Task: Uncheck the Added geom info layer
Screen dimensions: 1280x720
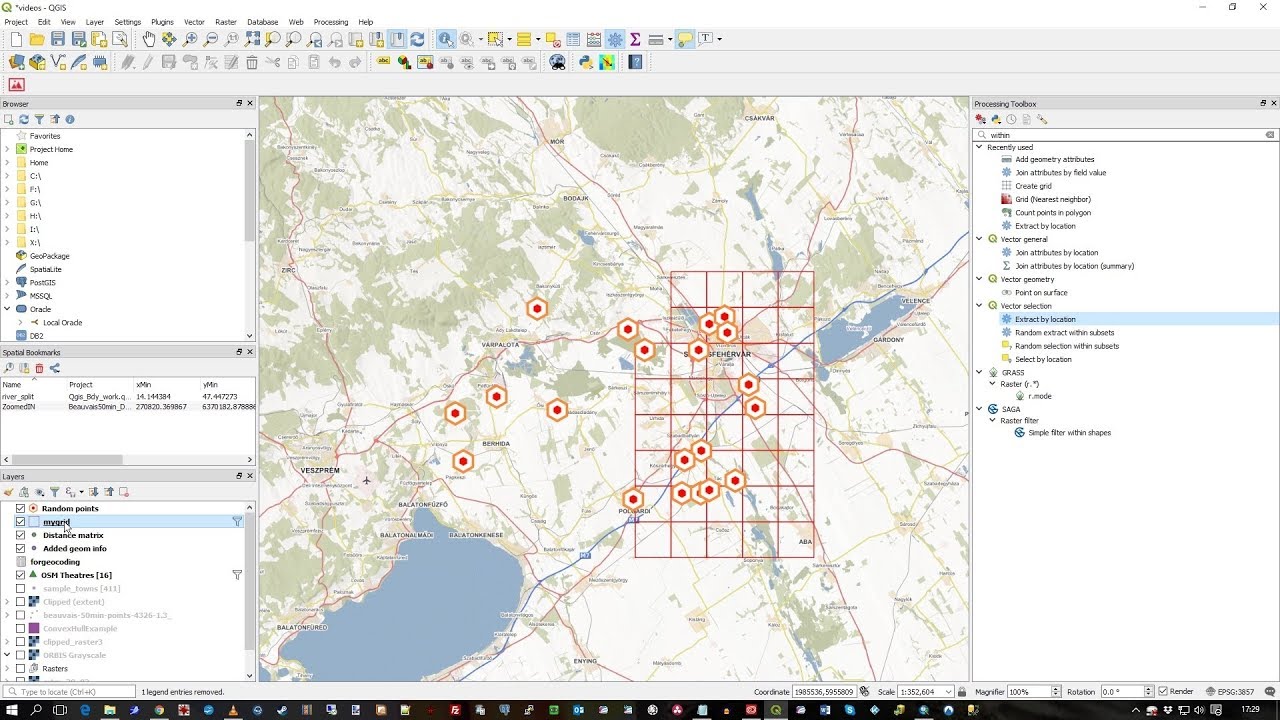Action: tap(20, 548)
